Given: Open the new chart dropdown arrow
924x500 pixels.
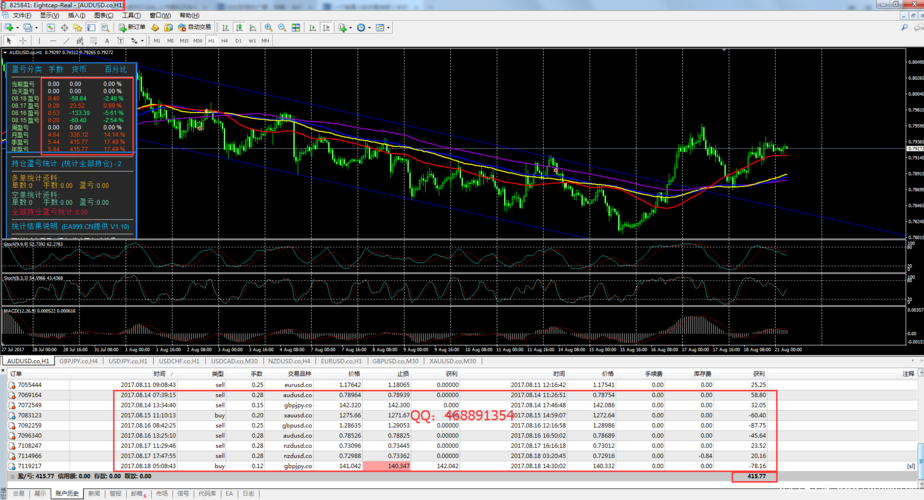Looking at the screenshot, I should coord(18,28).
